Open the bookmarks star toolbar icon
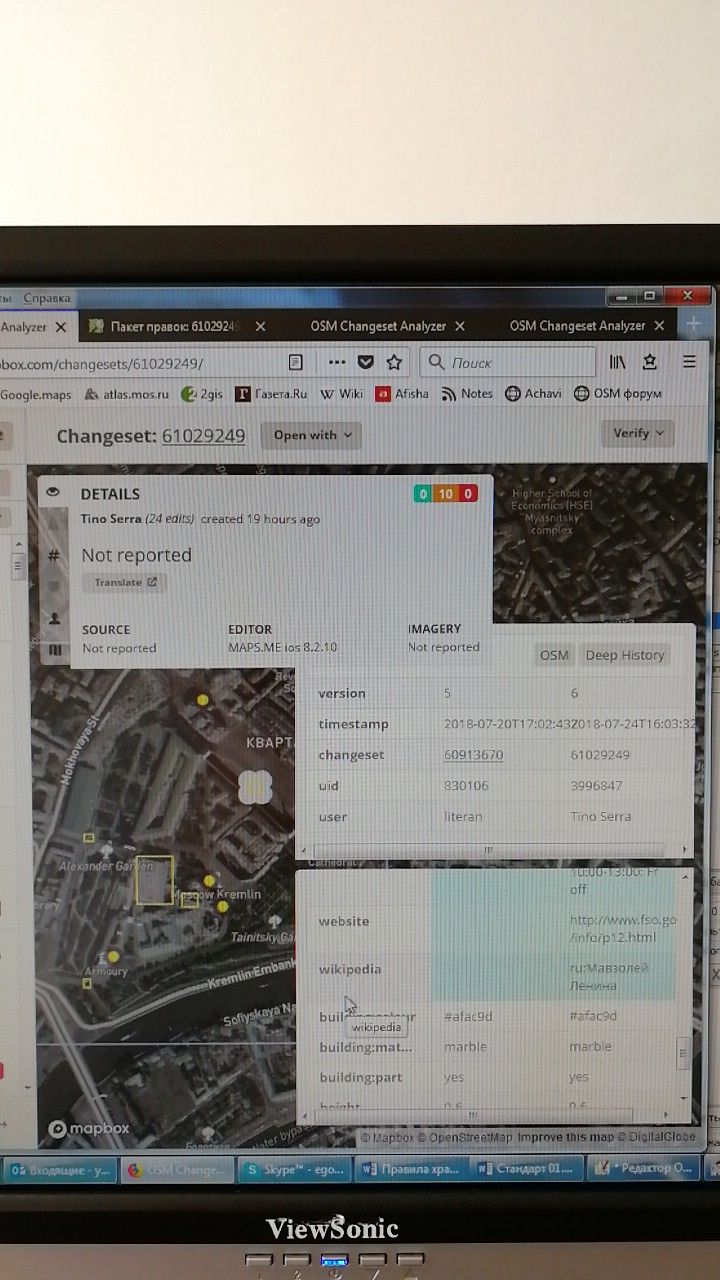720x1280 pixels. pyautogui.click(x=650, y=362)
